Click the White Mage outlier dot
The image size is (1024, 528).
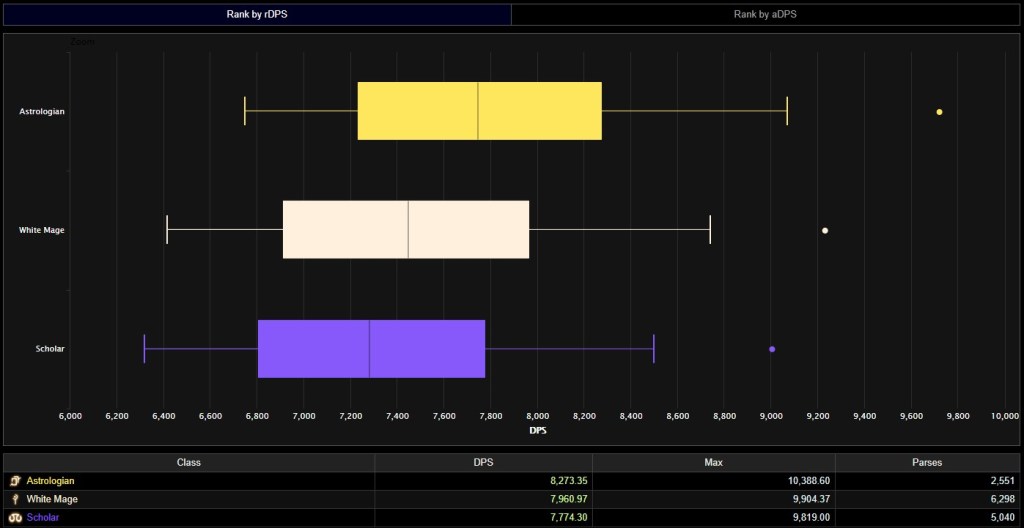[x=825, y=230]
